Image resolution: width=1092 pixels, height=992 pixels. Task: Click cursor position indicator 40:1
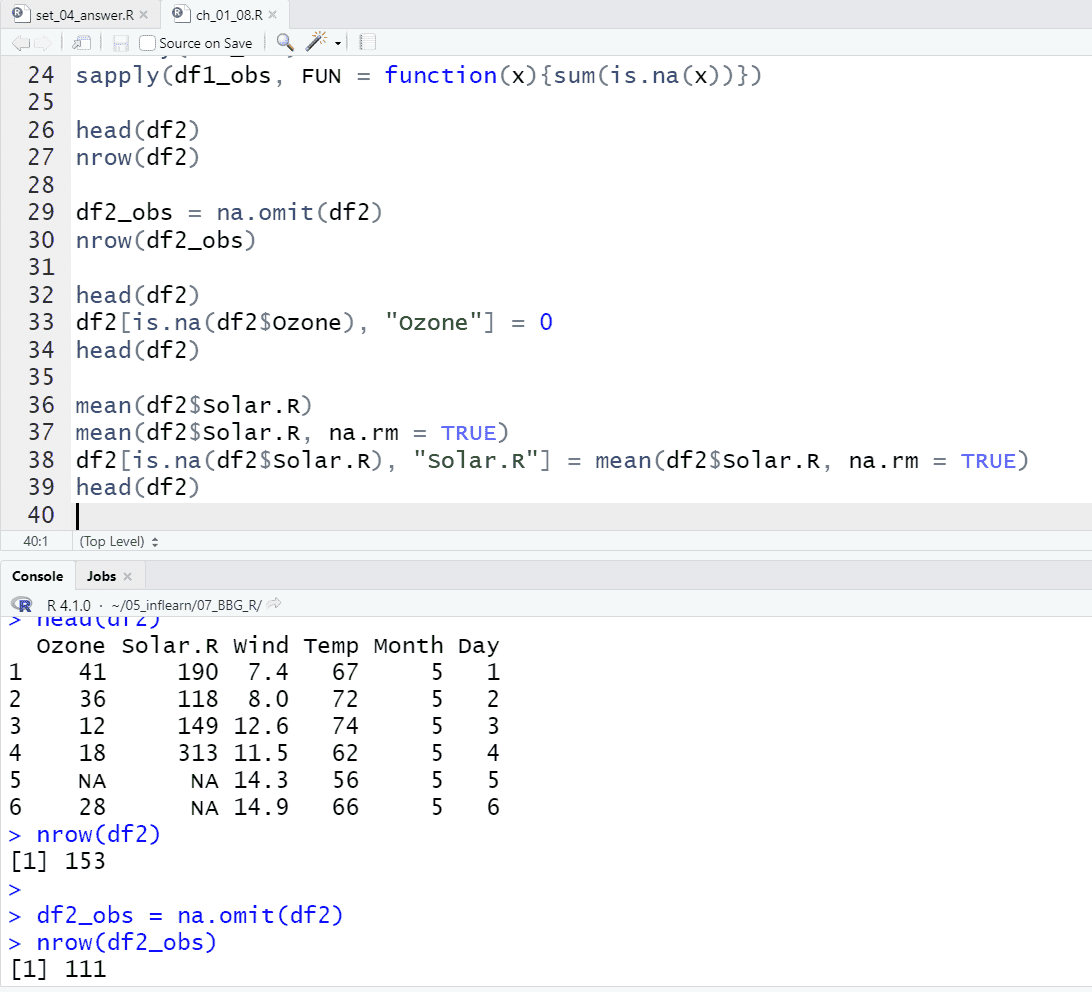pyautogui.click(x=36, y=541)
